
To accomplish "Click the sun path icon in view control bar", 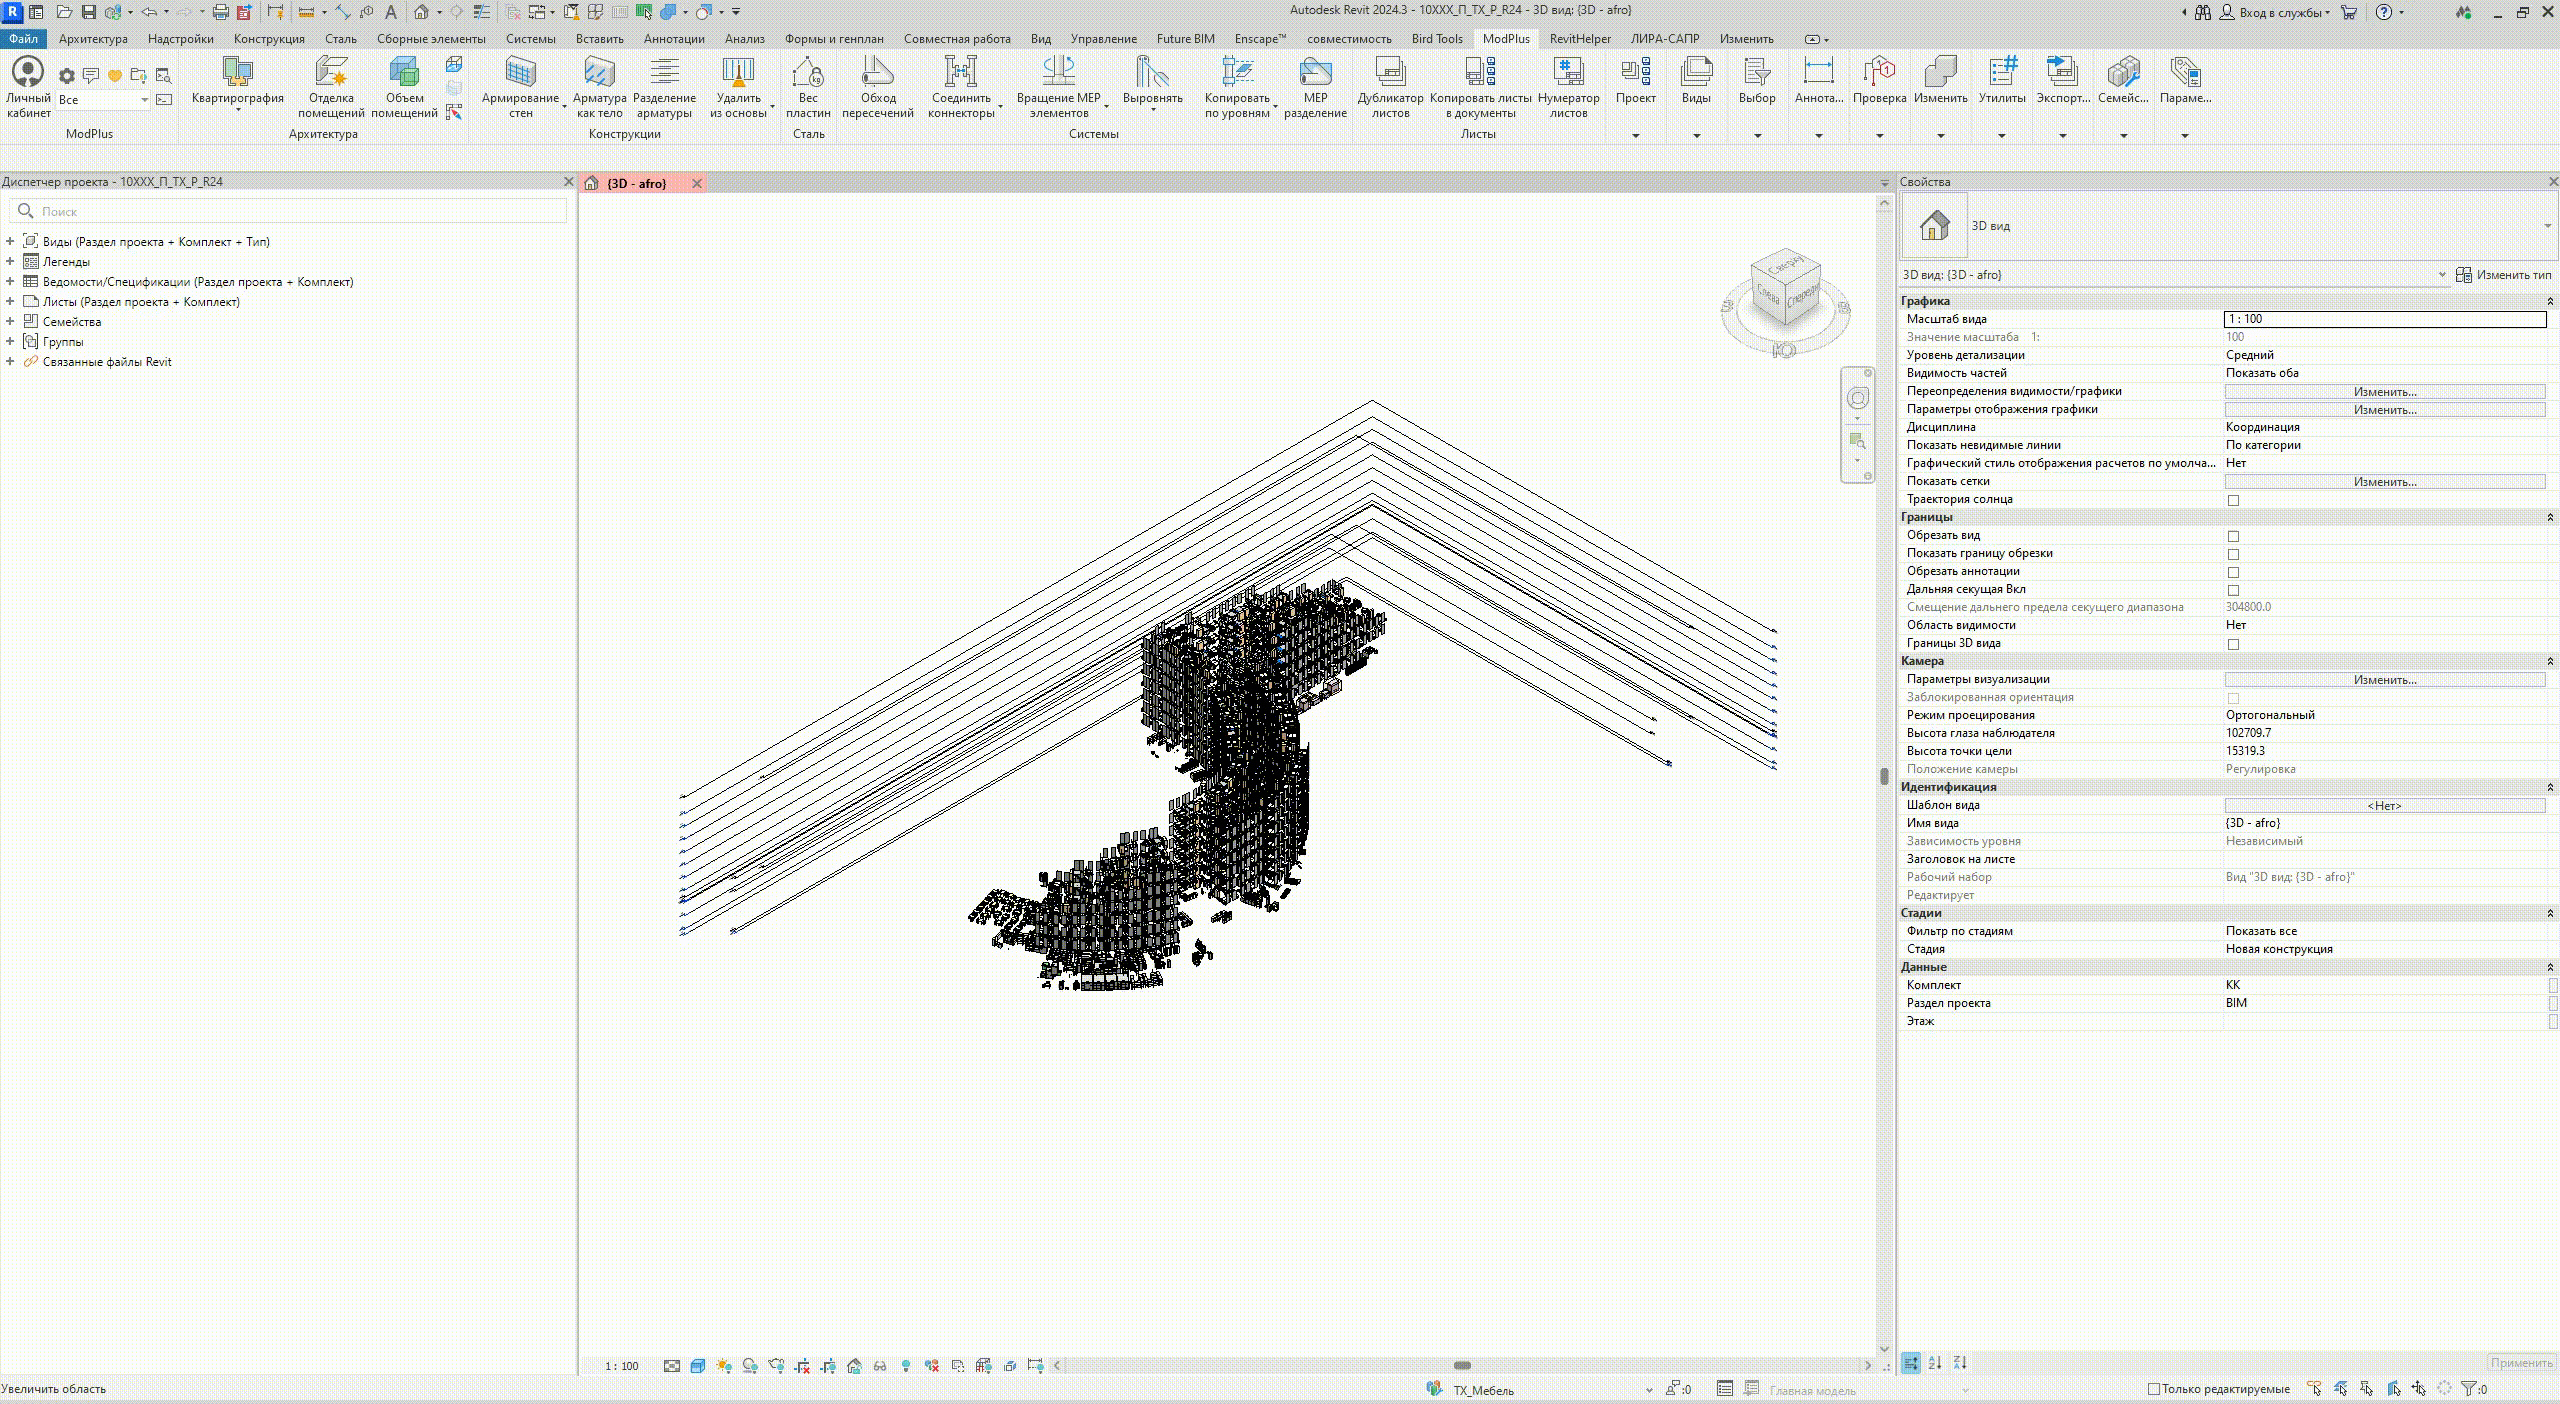I will pyautogui.click(x=724, y=1366).
